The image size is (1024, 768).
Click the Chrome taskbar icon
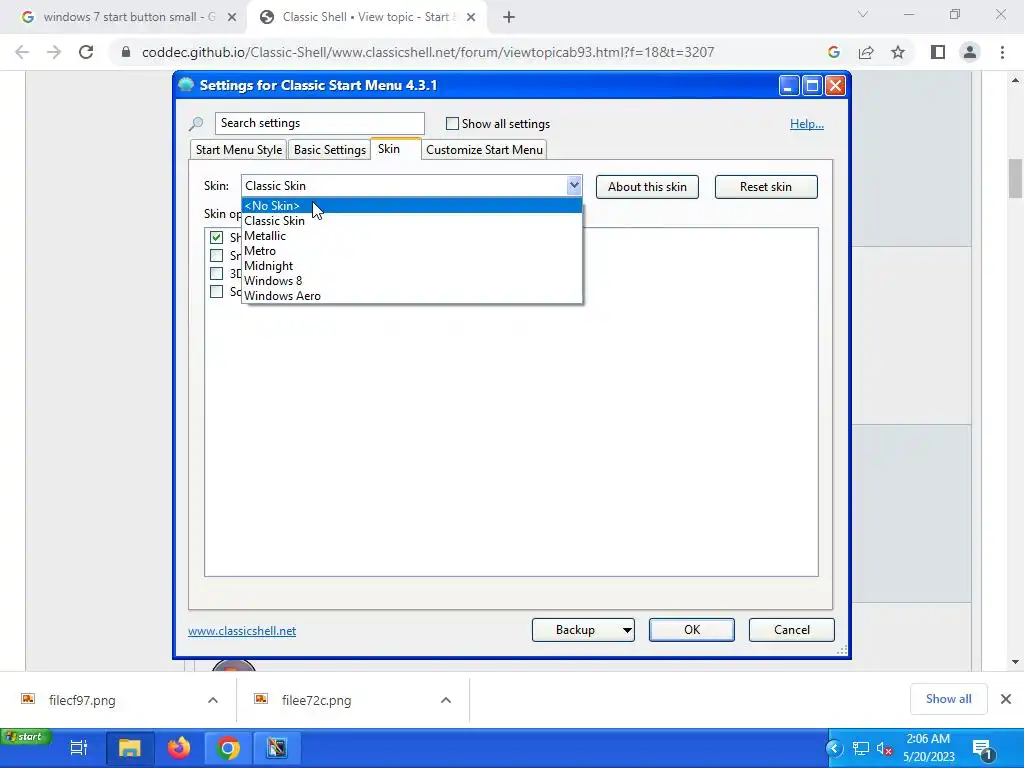[x=228, y=748]
